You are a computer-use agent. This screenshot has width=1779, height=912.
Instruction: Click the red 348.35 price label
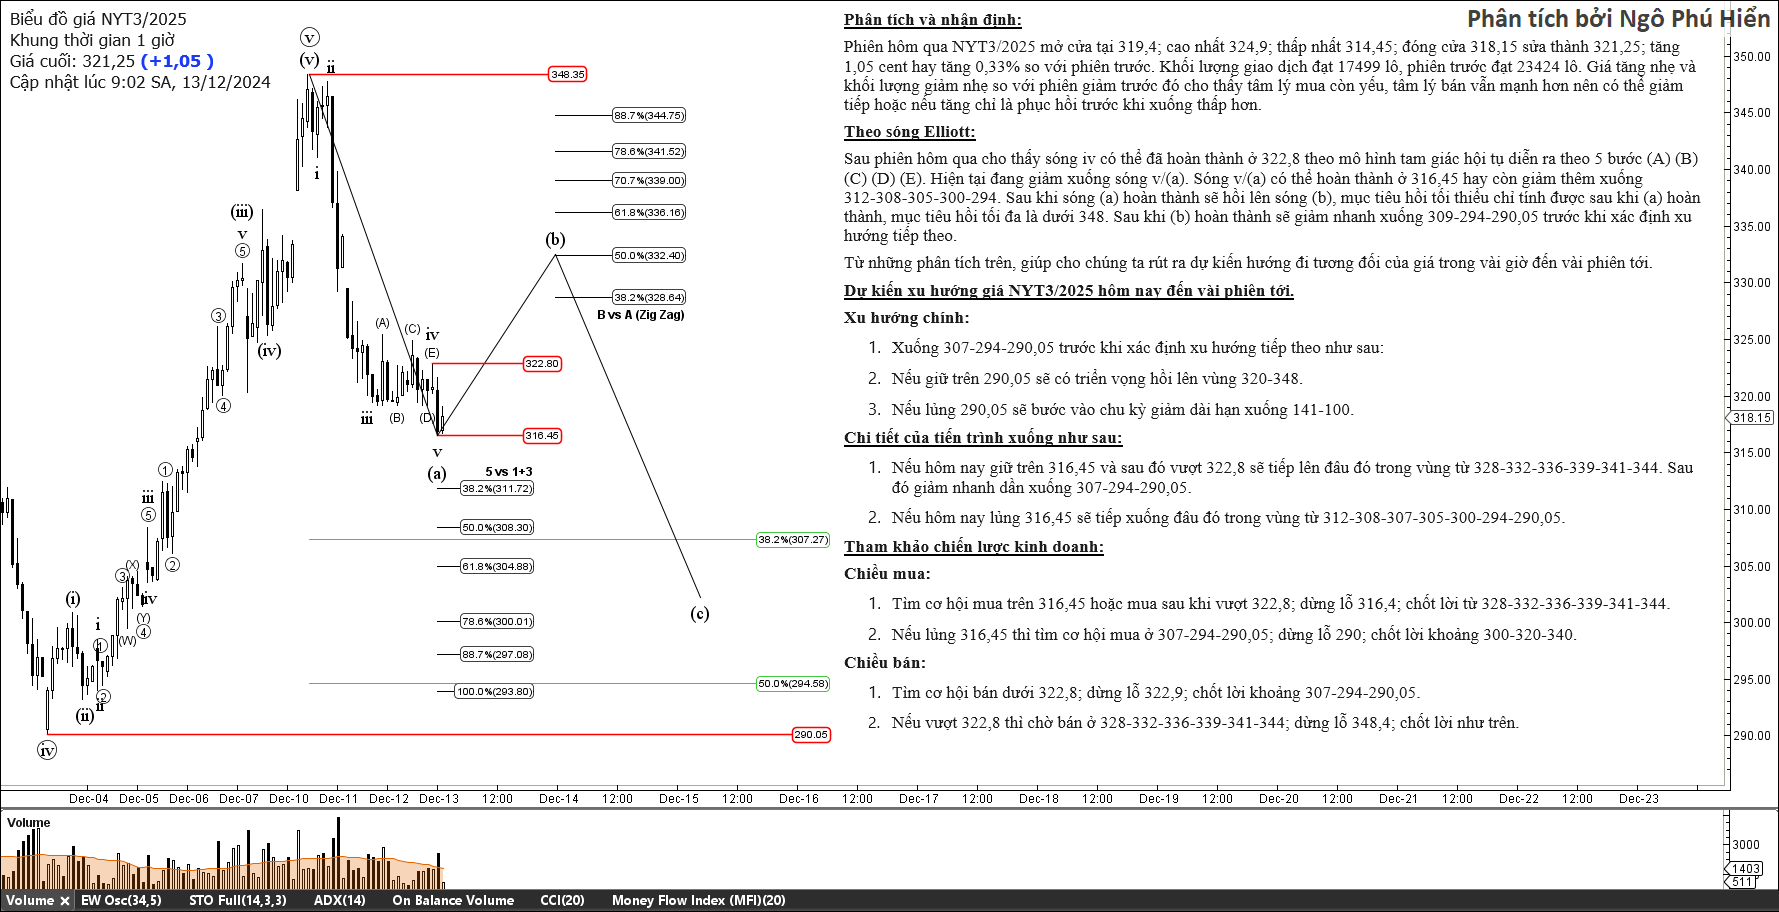[567, 75]
